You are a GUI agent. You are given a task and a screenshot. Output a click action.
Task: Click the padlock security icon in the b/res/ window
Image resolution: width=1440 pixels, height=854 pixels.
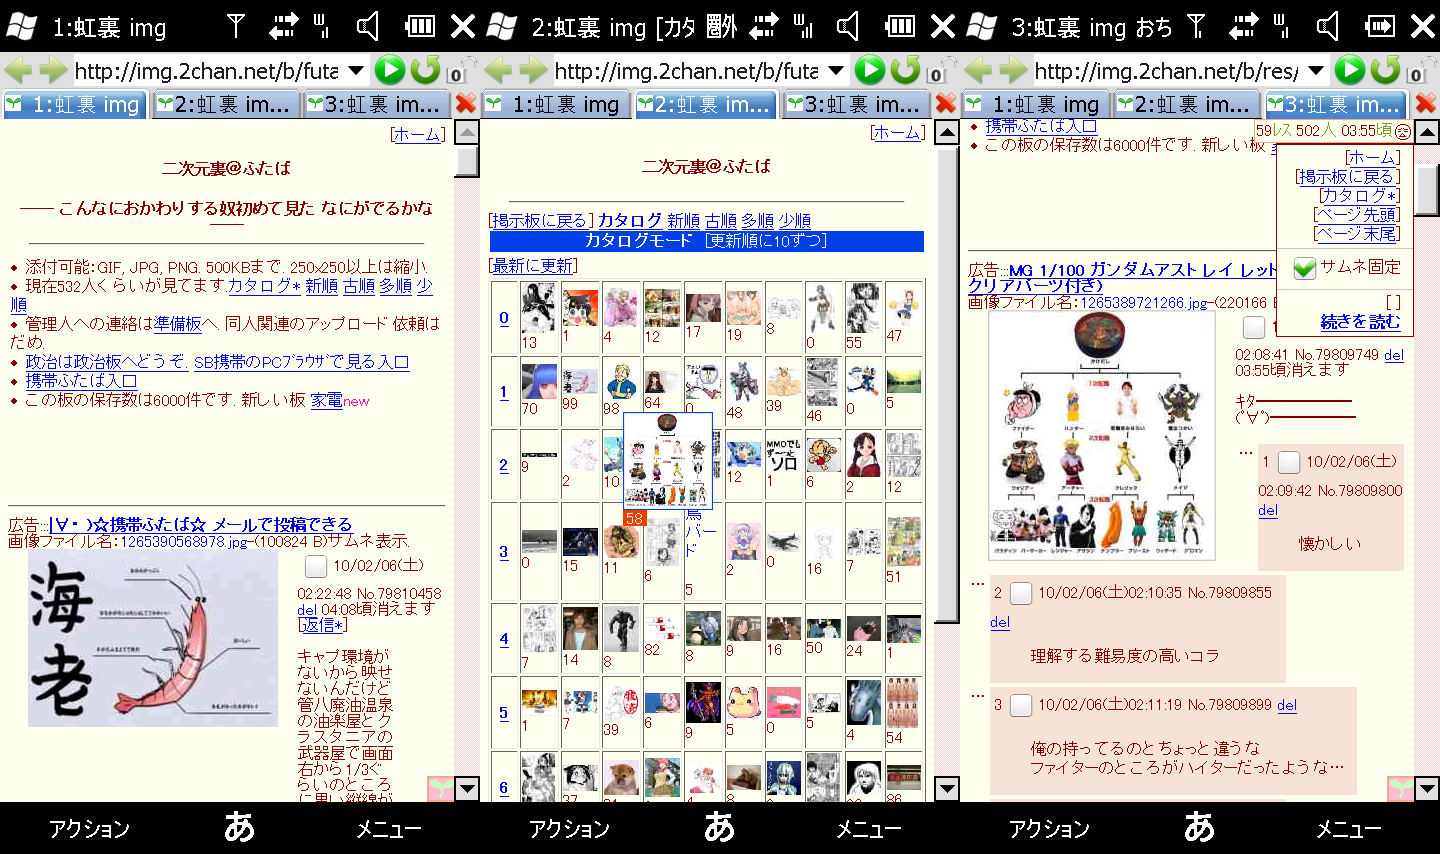click(1418, 71)
